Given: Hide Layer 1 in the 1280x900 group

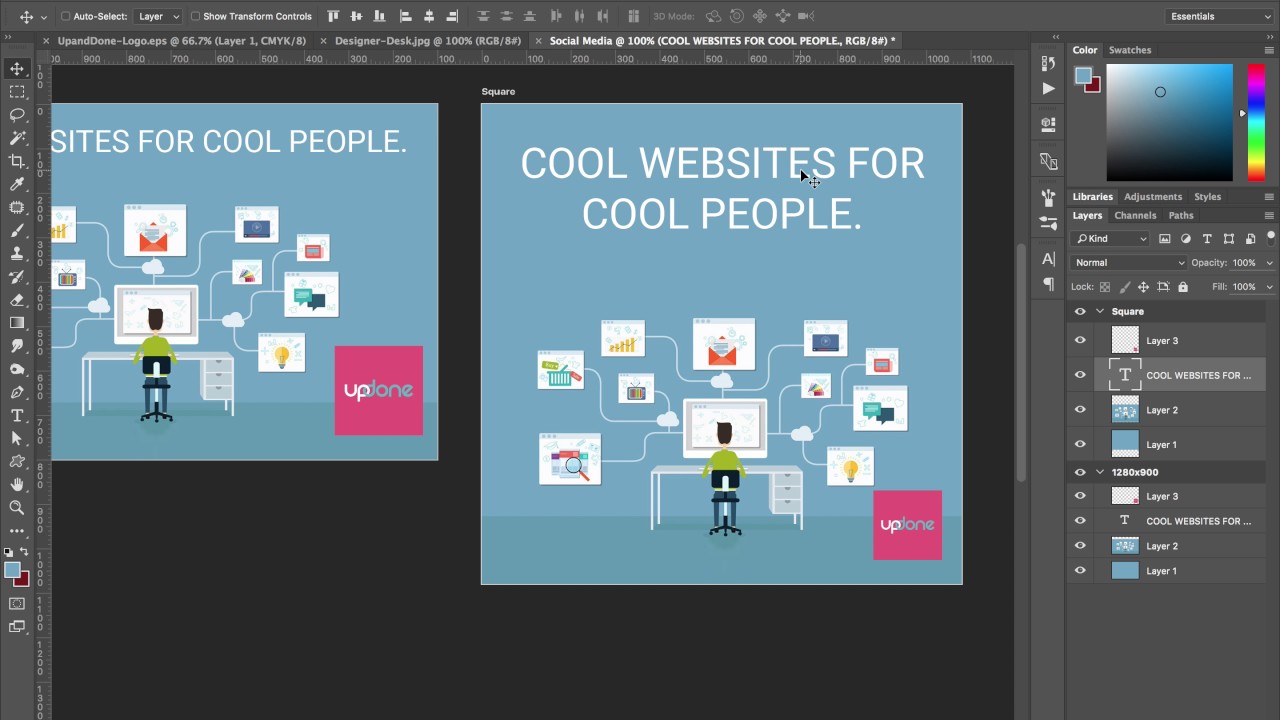Looking at the screenshot, I should [x=1080, y=571].
